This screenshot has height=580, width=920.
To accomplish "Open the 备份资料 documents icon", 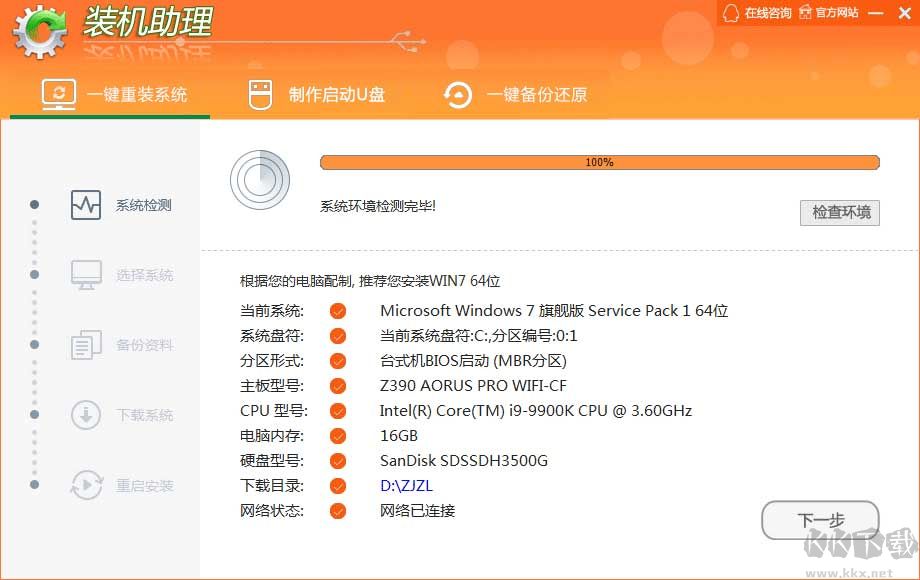I will 86,345.
